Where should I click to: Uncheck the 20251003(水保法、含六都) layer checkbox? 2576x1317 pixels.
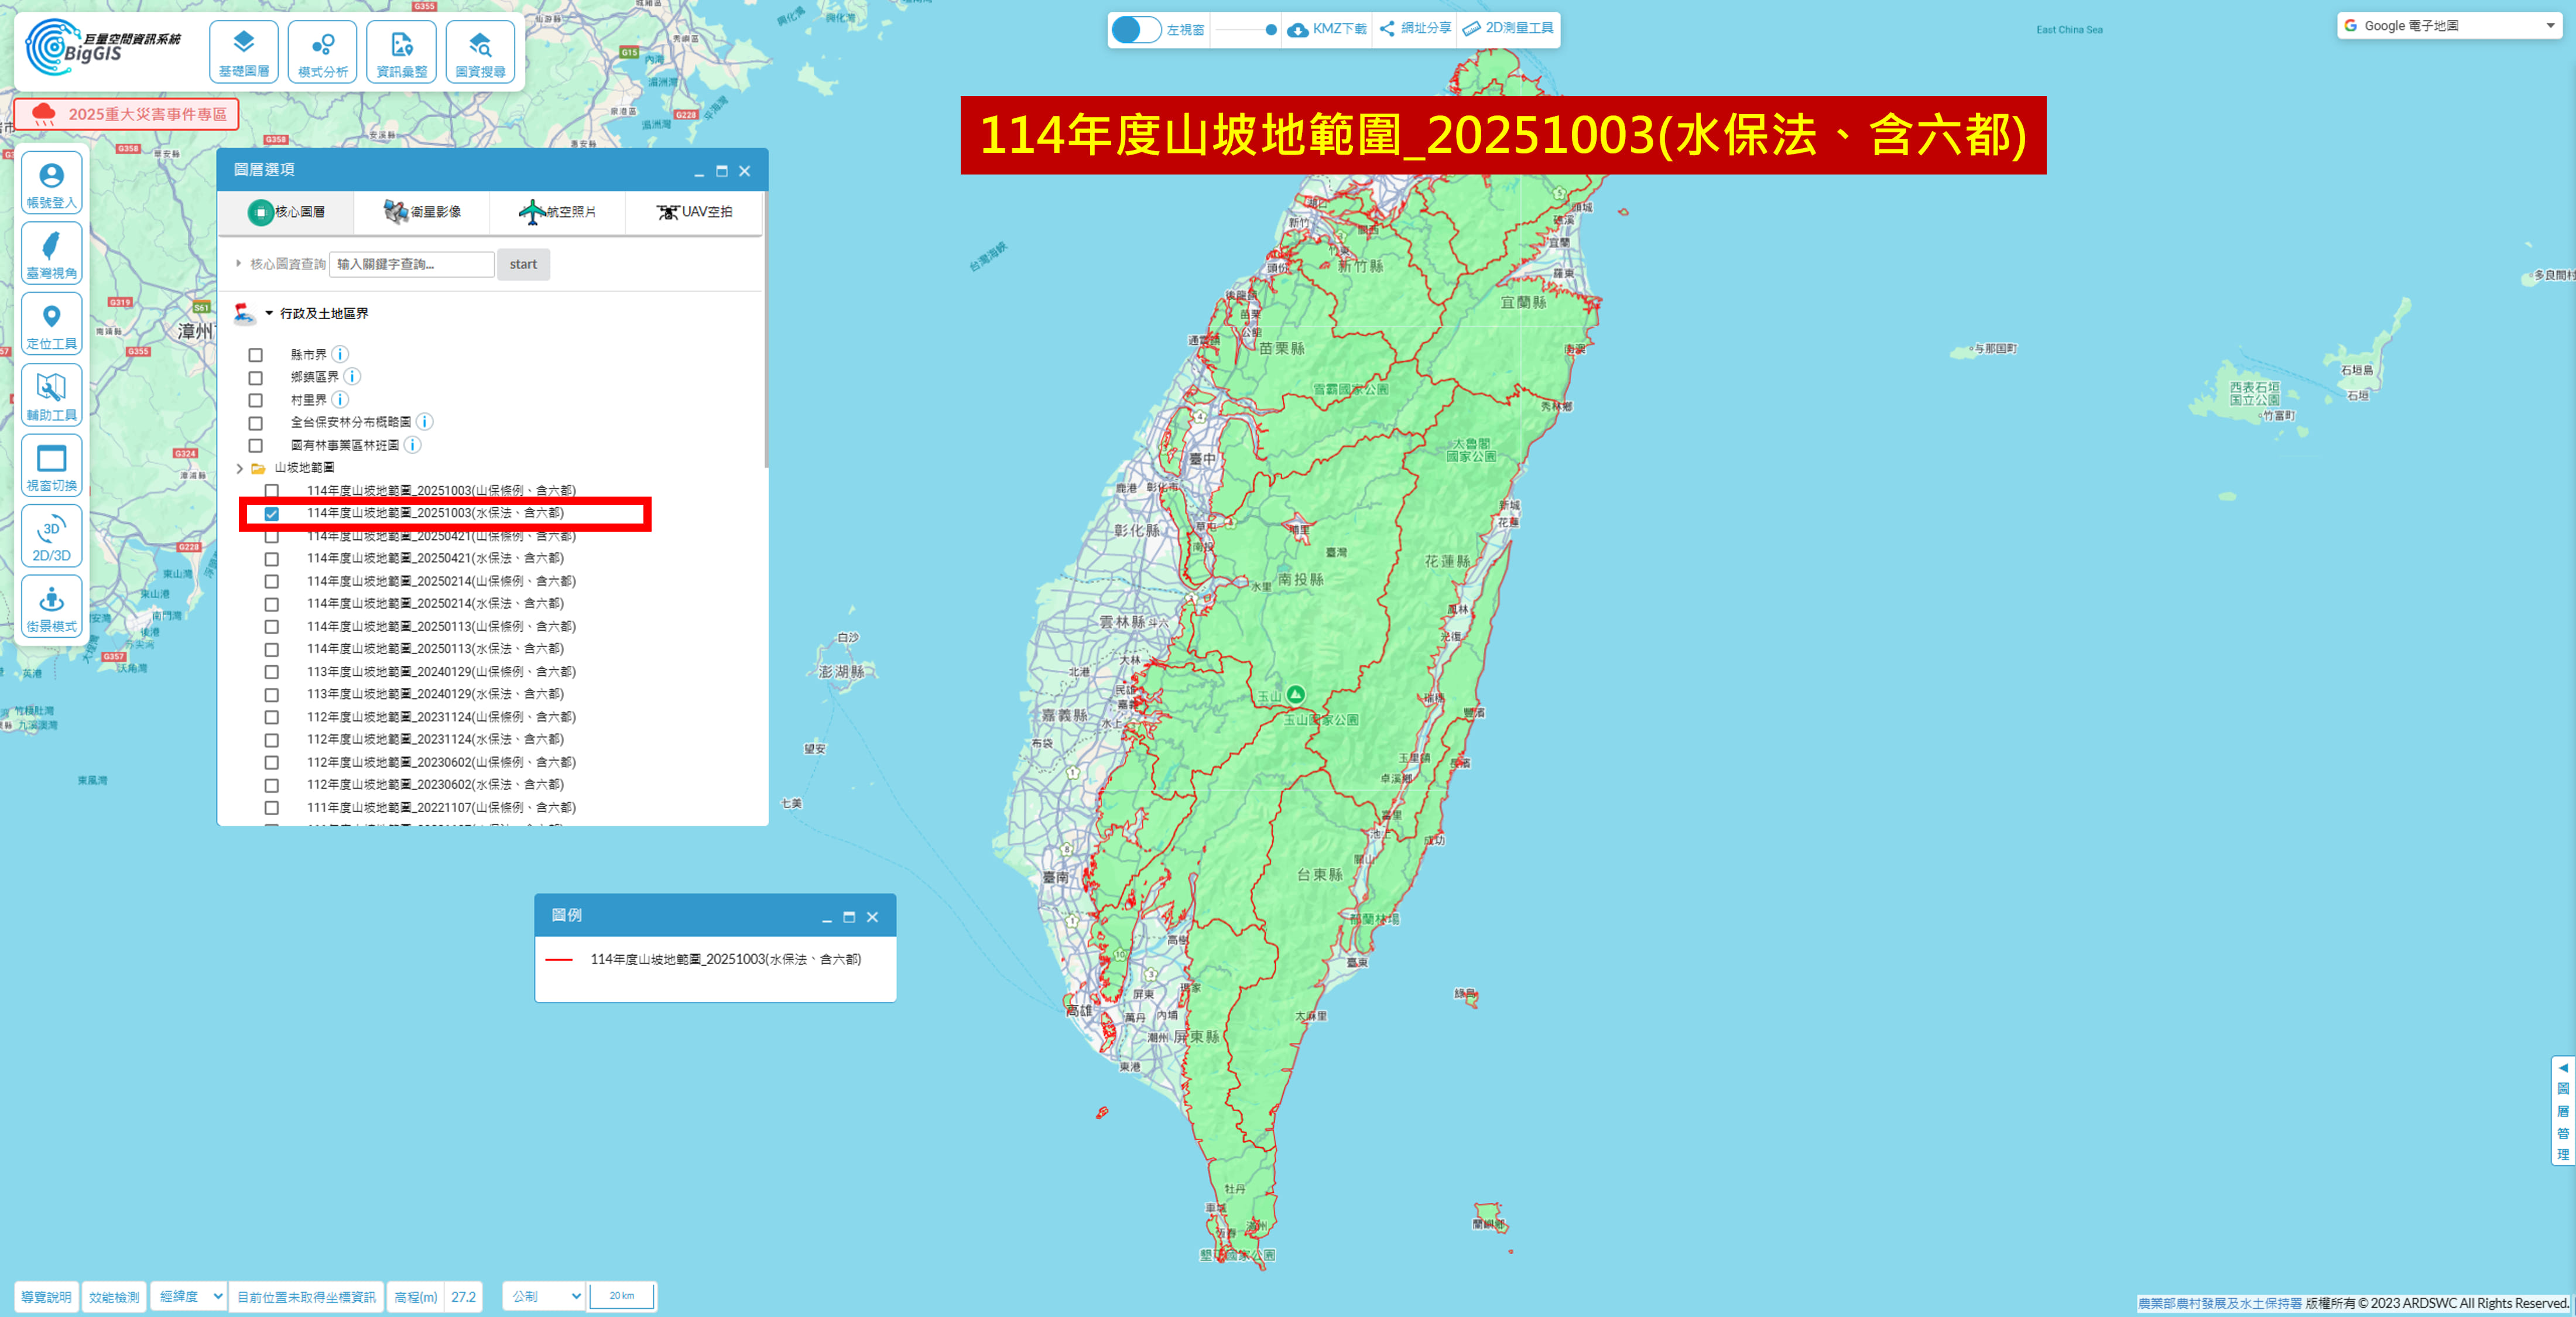click(272, 514)
